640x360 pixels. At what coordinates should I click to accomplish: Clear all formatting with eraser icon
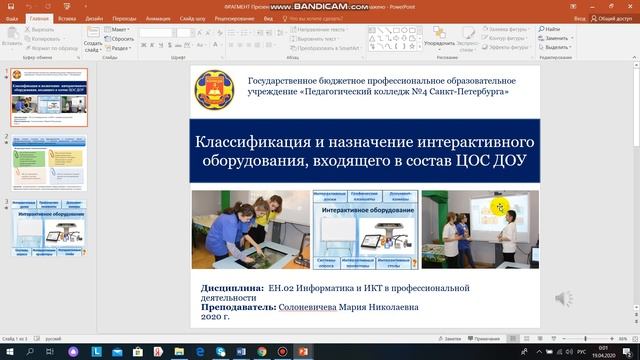coord(220,33)
